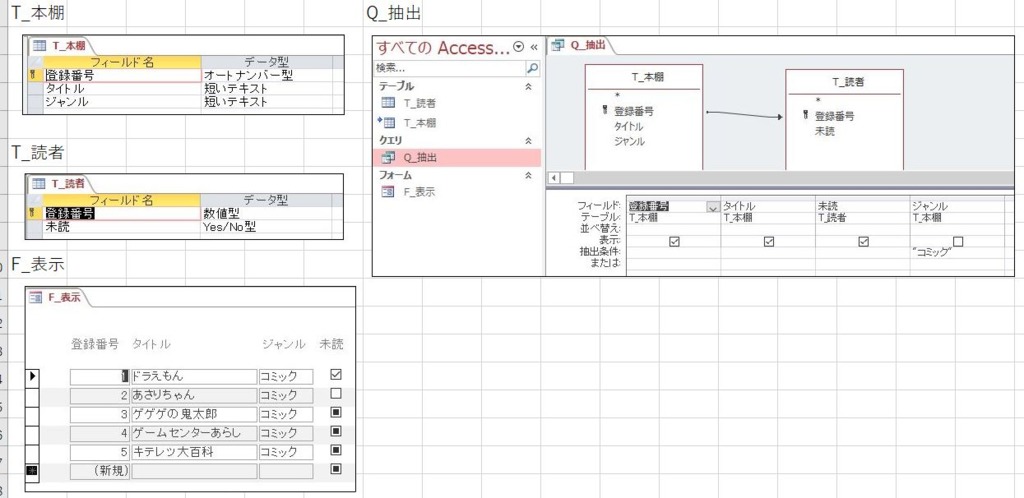Click the left scroll arrow in query diagram

[554, 177]
